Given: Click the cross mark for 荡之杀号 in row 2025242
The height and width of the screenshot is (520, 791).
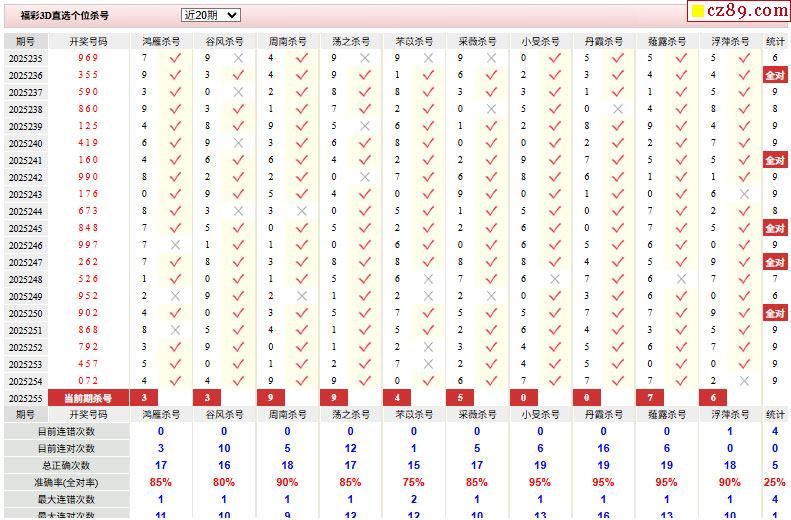Looking at the screenshot, I should pos(365,177).
